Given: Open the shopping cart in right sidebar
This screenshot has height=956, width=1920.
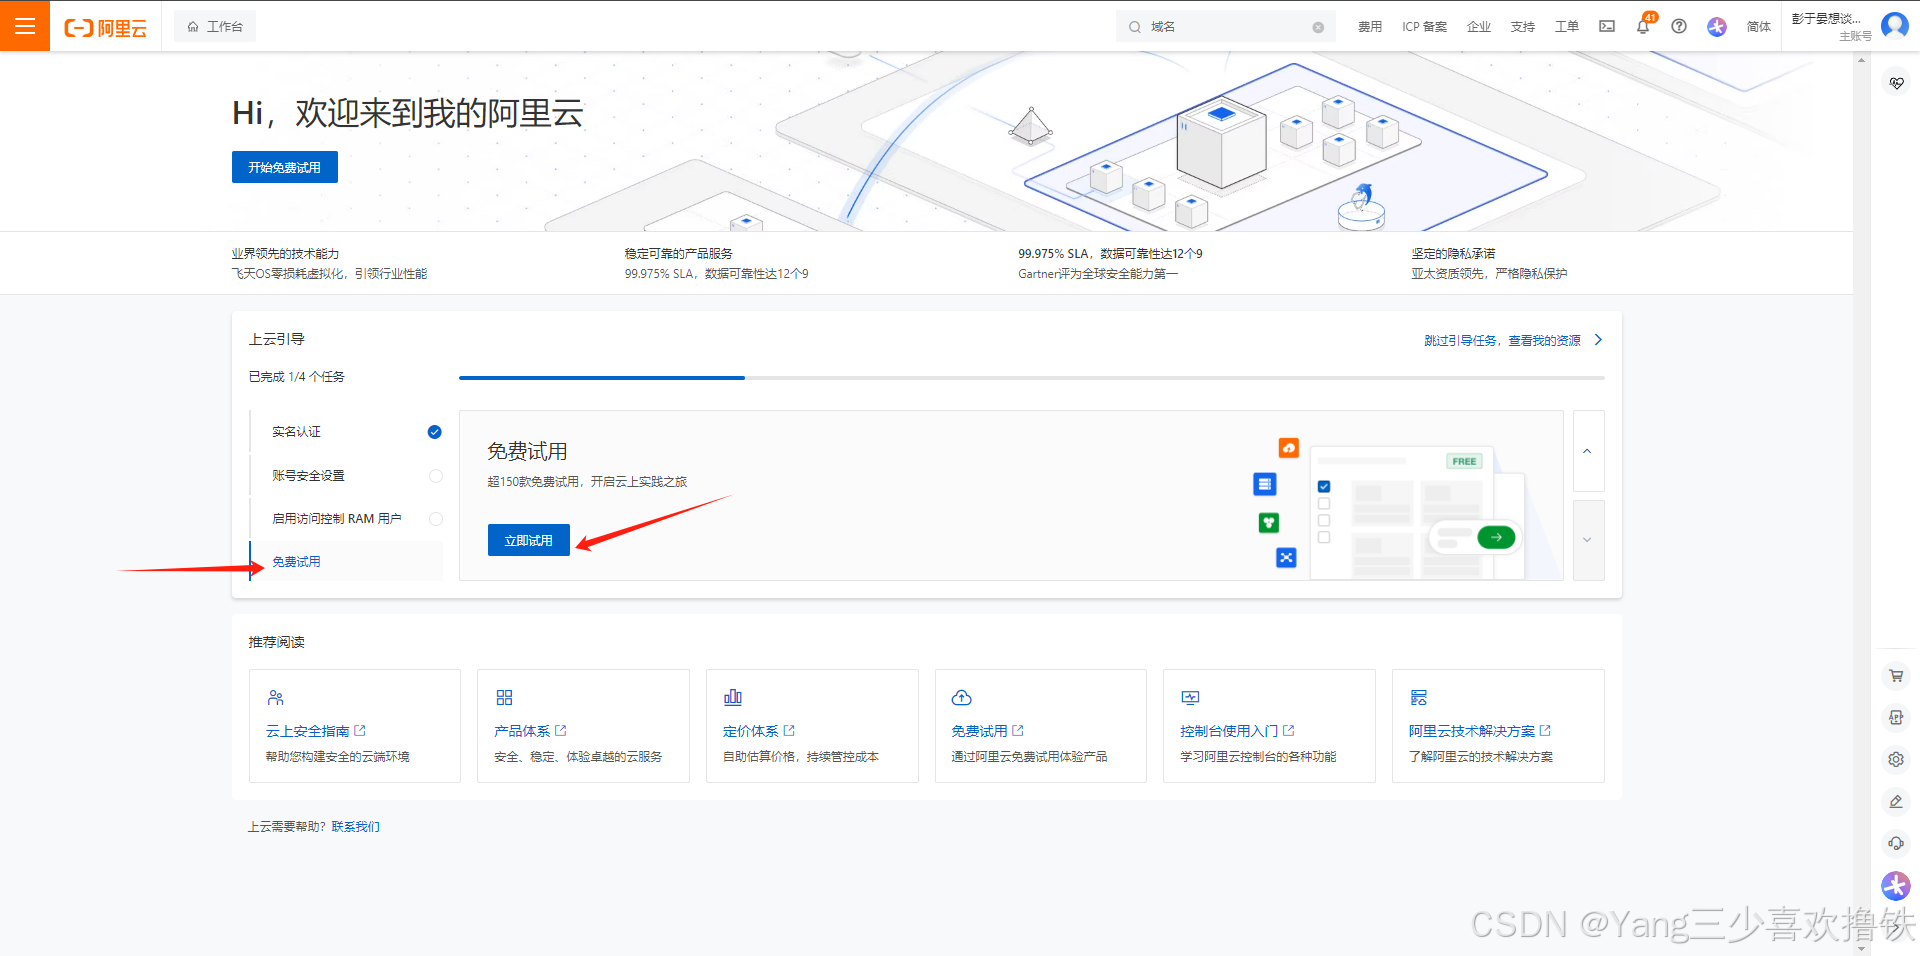Looking at the screenshot, I should (1896, 676).
